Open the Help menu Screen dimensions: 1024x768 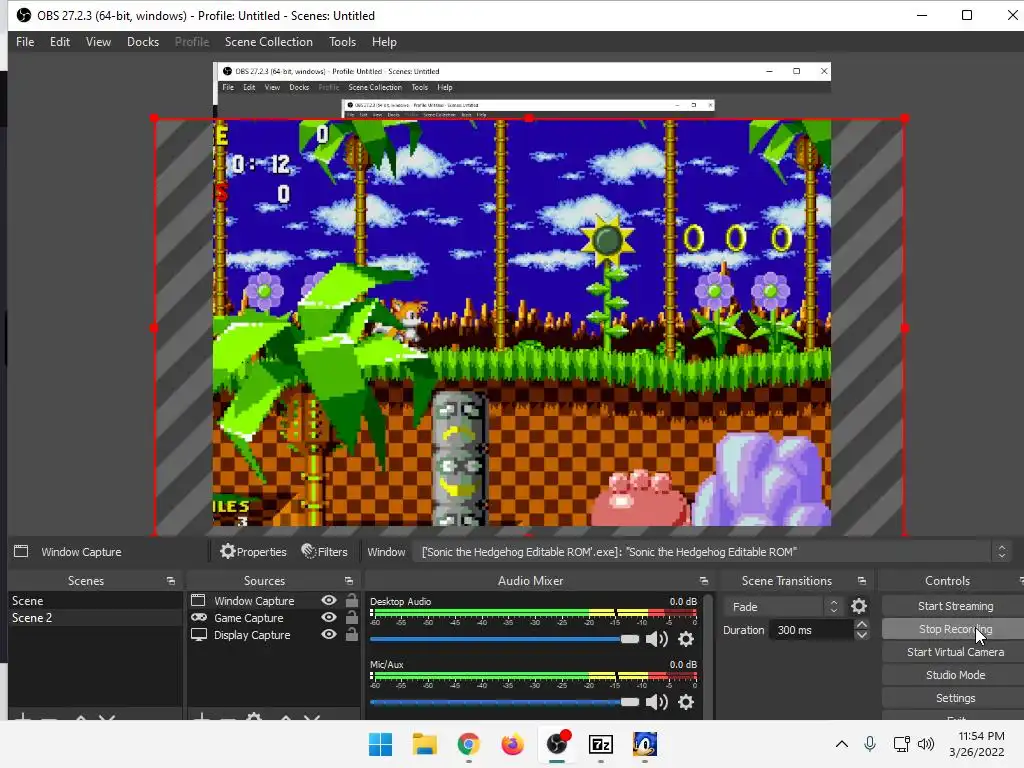pyautogui.click(x=384, y=42)
